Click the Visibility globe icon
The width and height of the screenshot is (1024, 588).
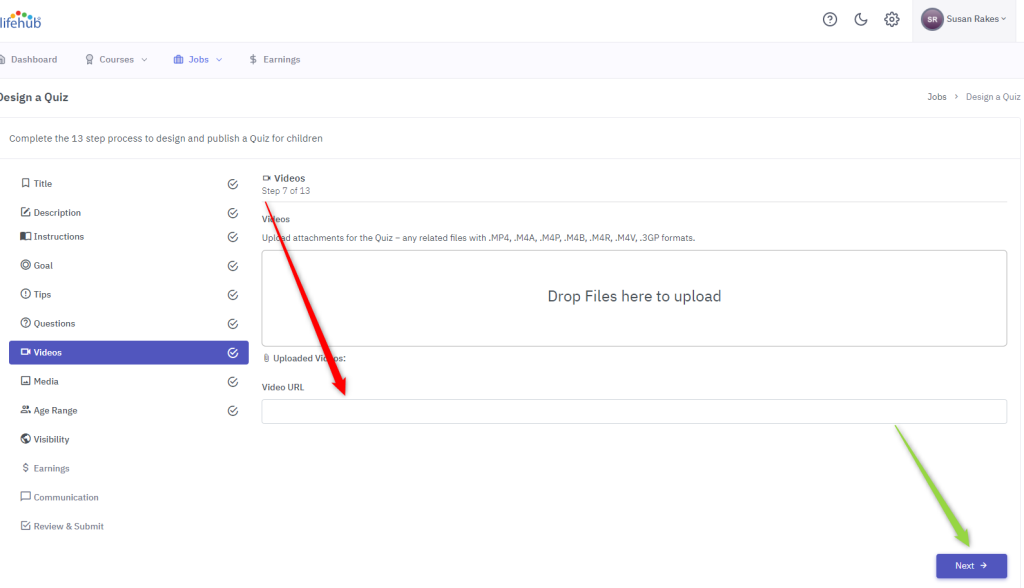point(25,439)
